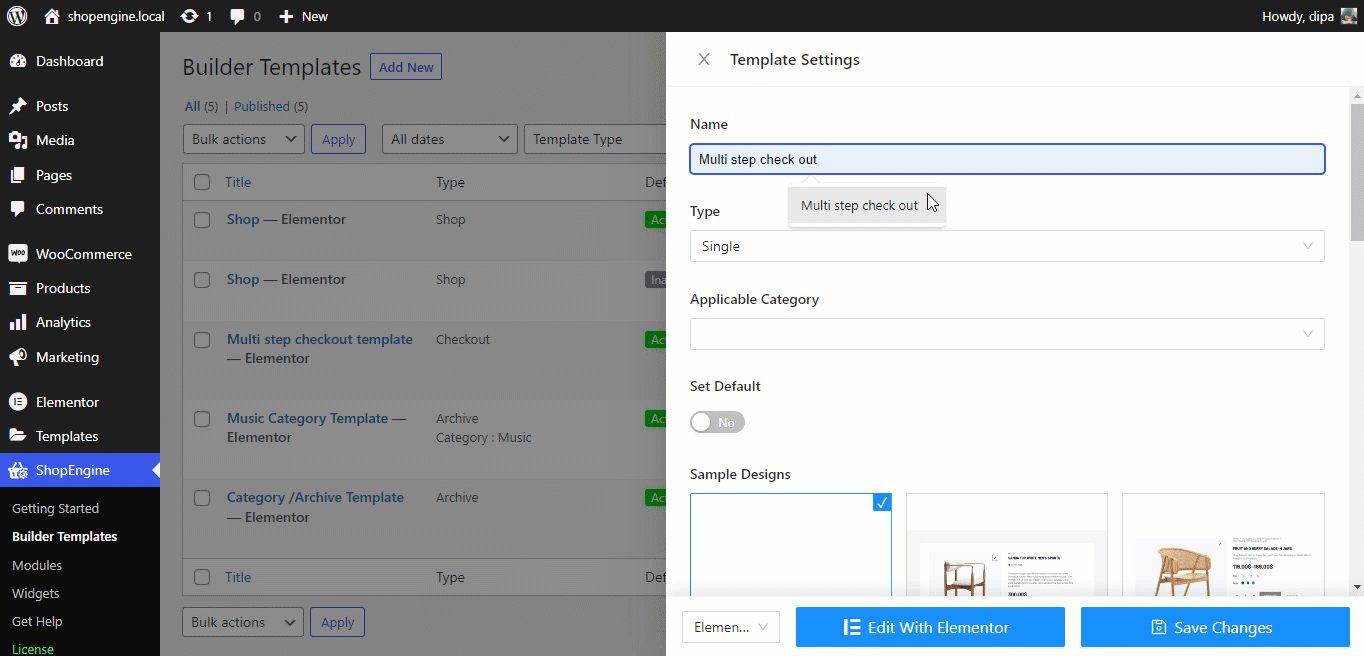Screen dimensions: 1364x656
Task: Click the home icon beside shopengine.local
Action: pos(52,16)
